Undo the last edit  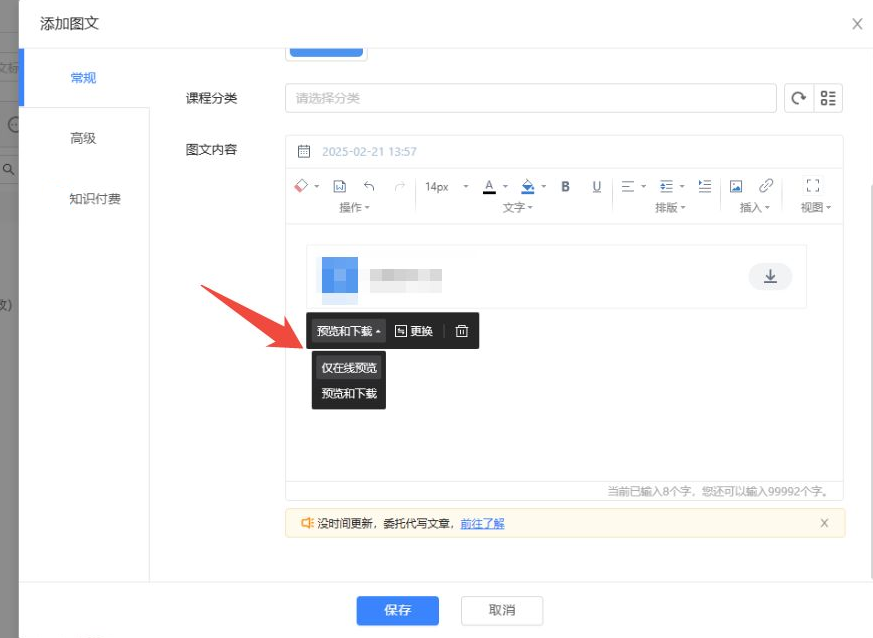click(369, 186)
